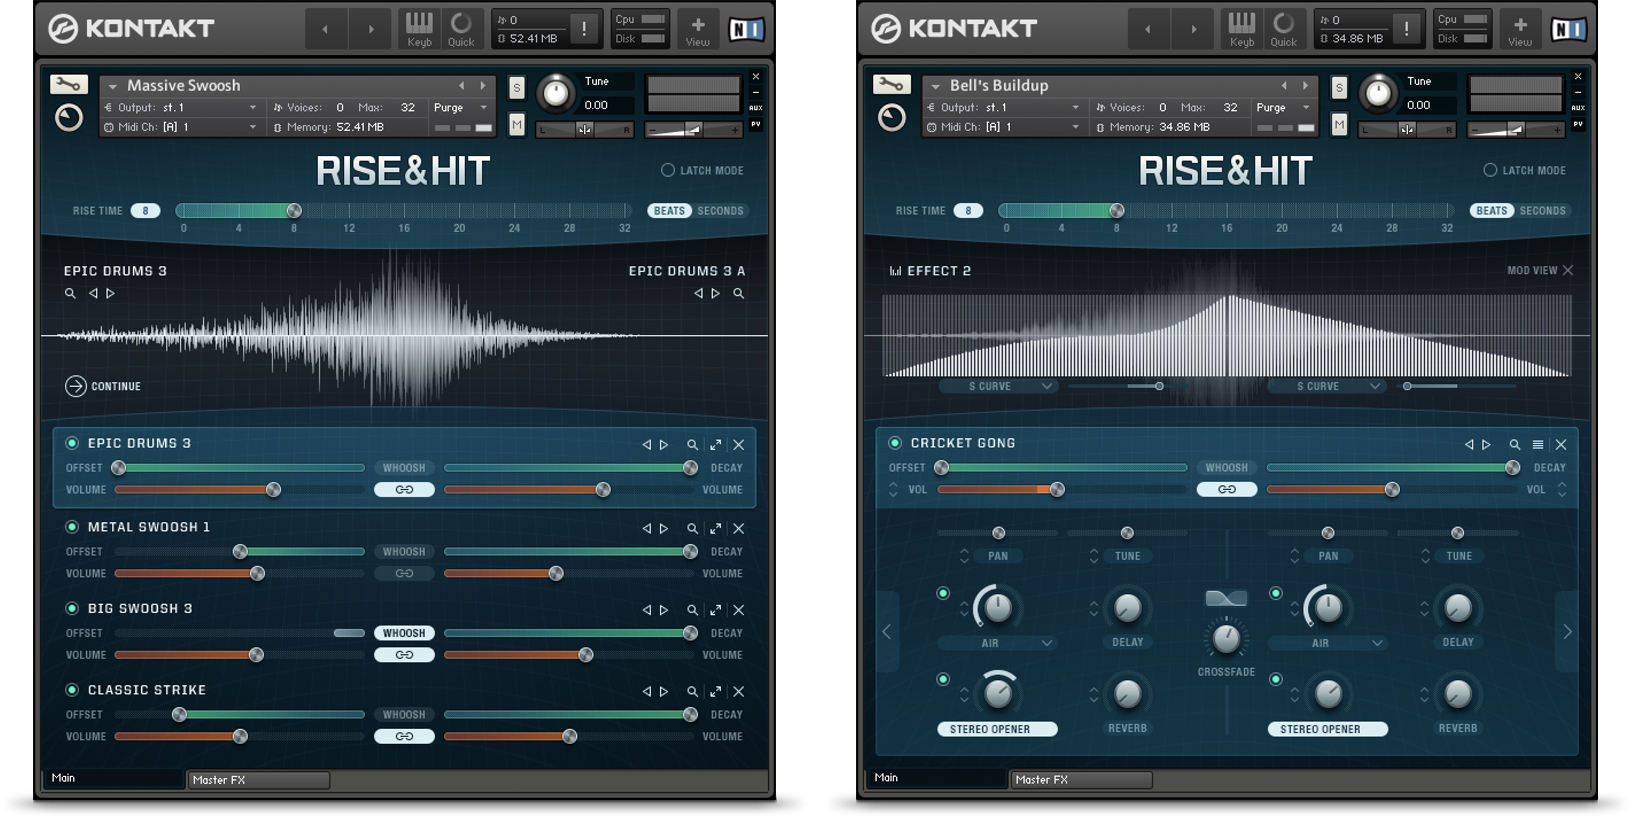This screenshot has height=818, width=1631.
Task: Click Whoosh button on Big Swoosh 3 row
Action: [x=404, y=633]
